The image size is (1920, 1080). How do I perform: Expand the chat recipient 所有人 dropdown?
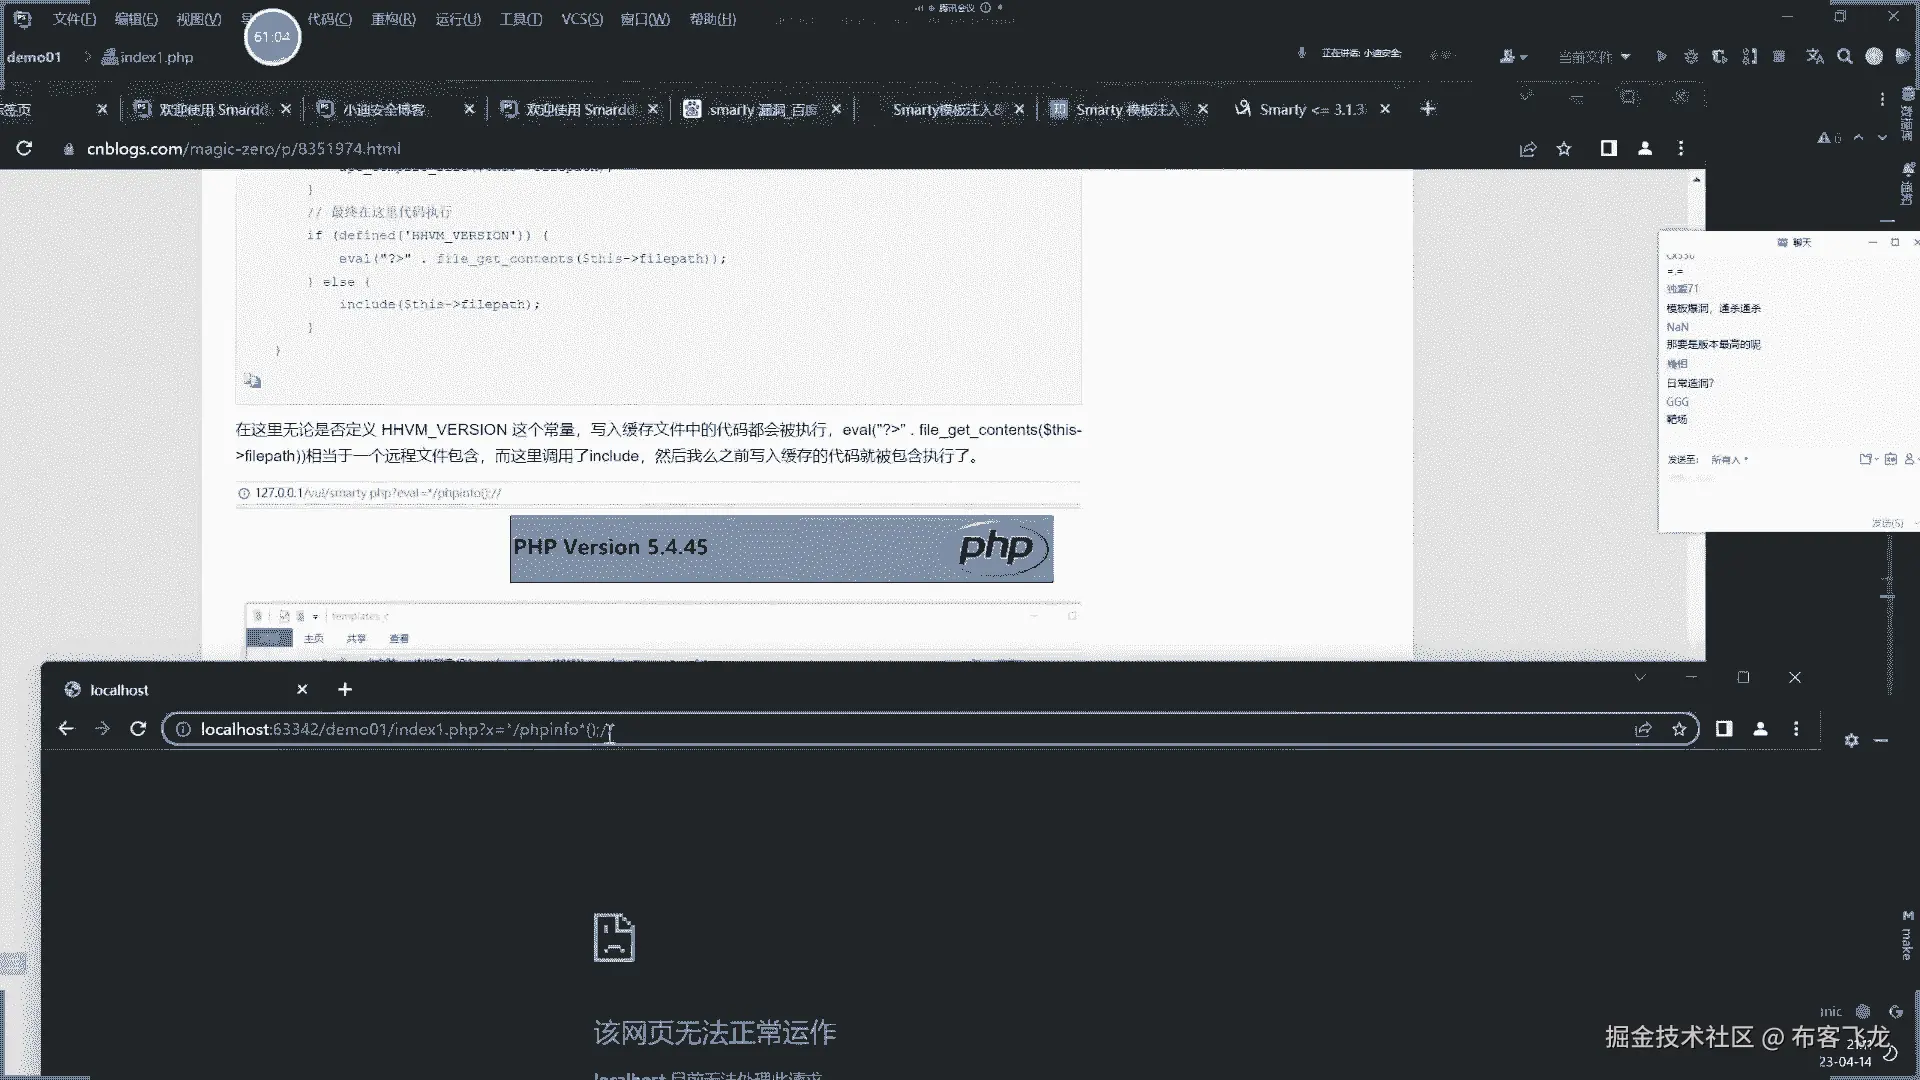point(1729,460)
